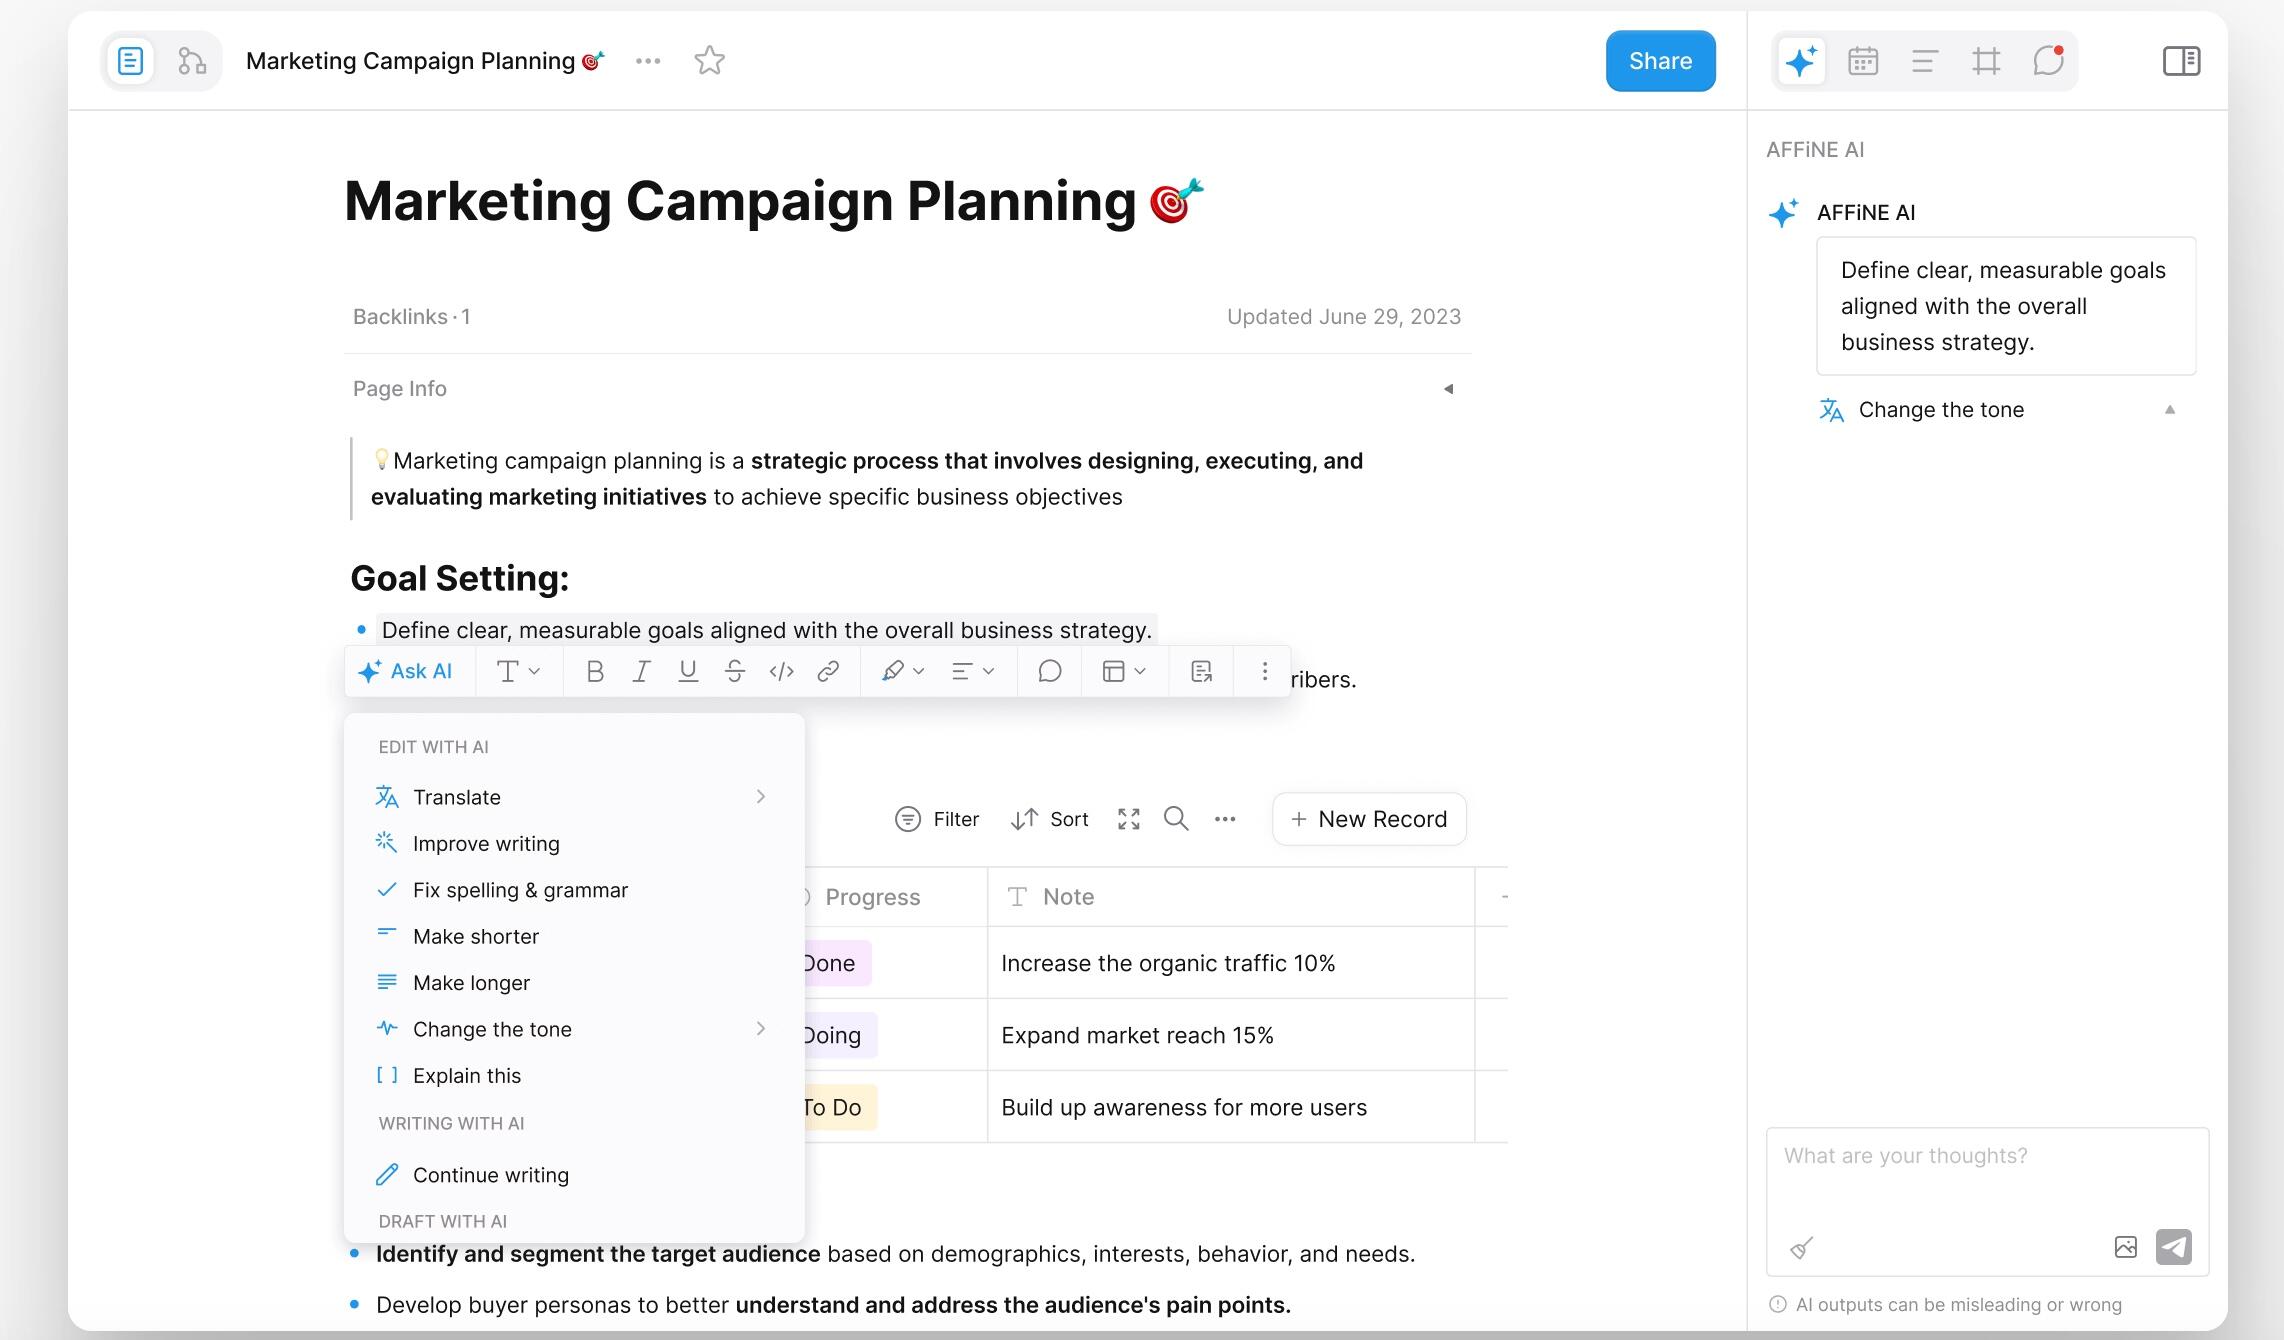
Task: Open more toolbar options vertical dots
Action: click(x=1264, y=672)
